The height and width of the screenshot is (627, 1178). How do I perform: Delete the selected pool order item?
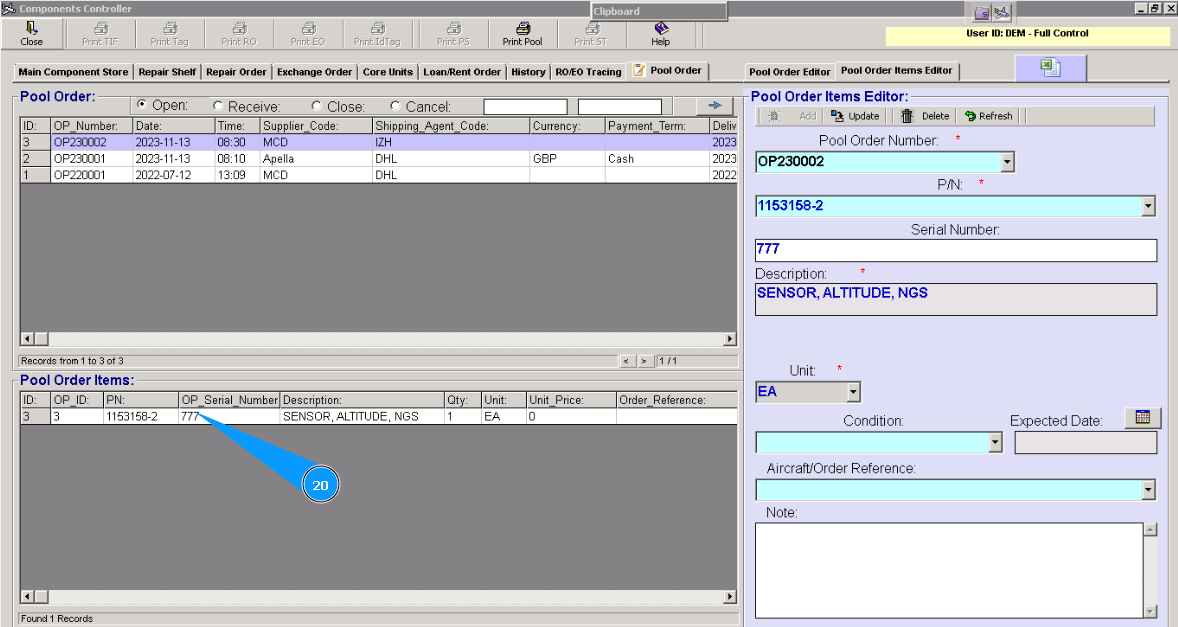tap(925, 116)
